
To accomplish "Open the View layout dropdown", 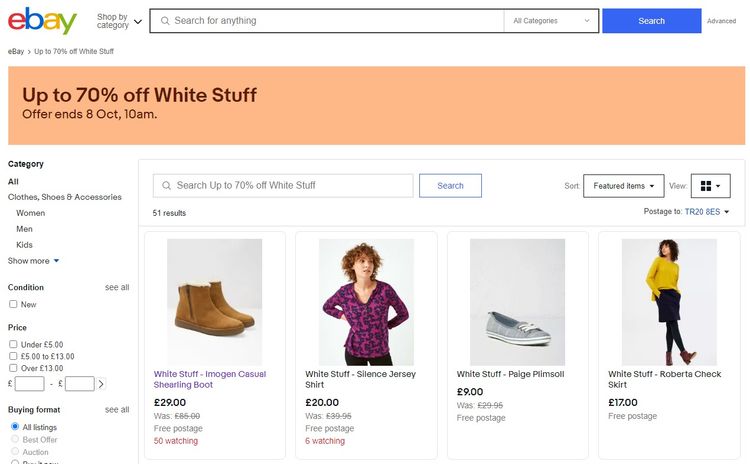I will 710,186.
